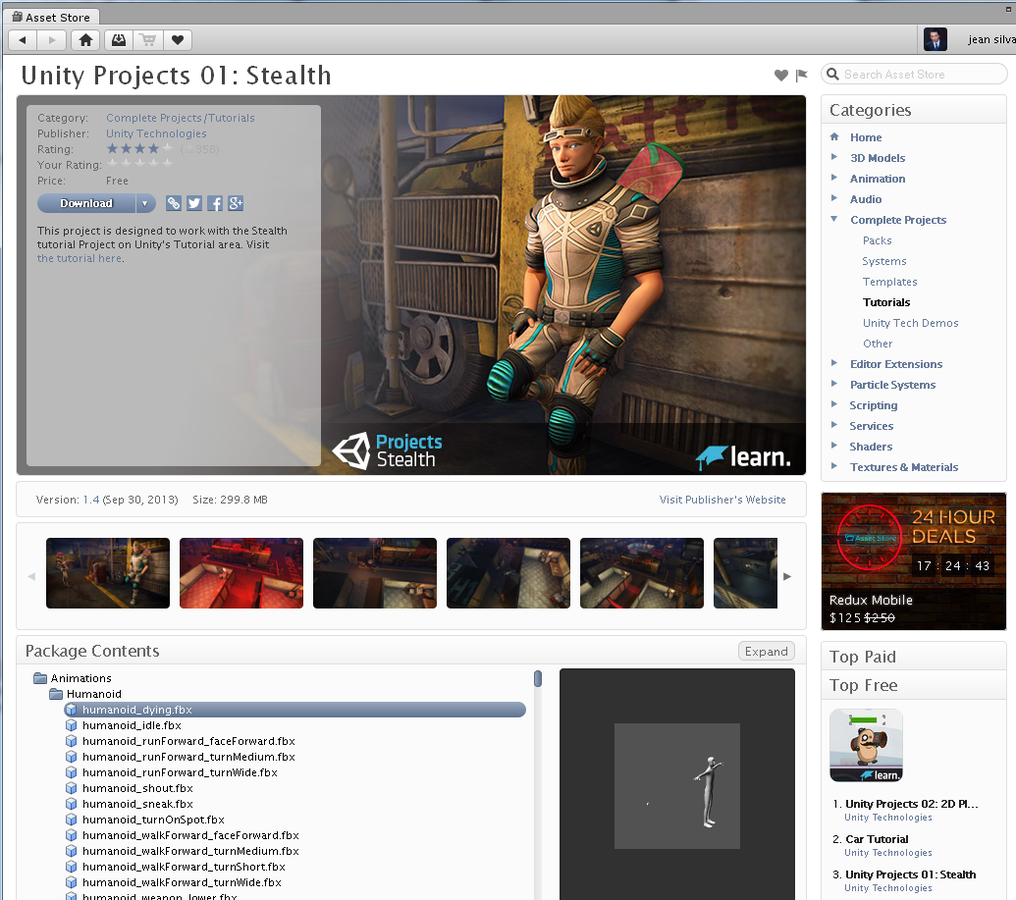Image resolution: width=1016 pixels, height=900 pixels.
Task: Follow 'the tutorial here' link
Action: (80, 259)
